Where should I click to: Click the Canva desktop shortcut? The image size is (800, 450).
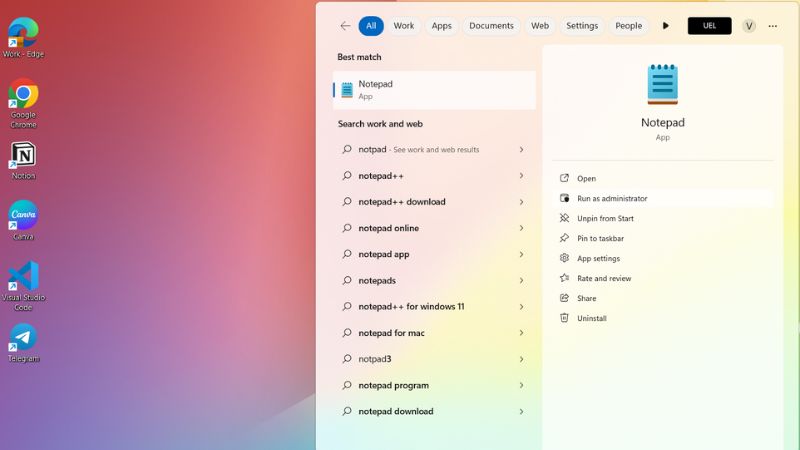tap(23, 216)
